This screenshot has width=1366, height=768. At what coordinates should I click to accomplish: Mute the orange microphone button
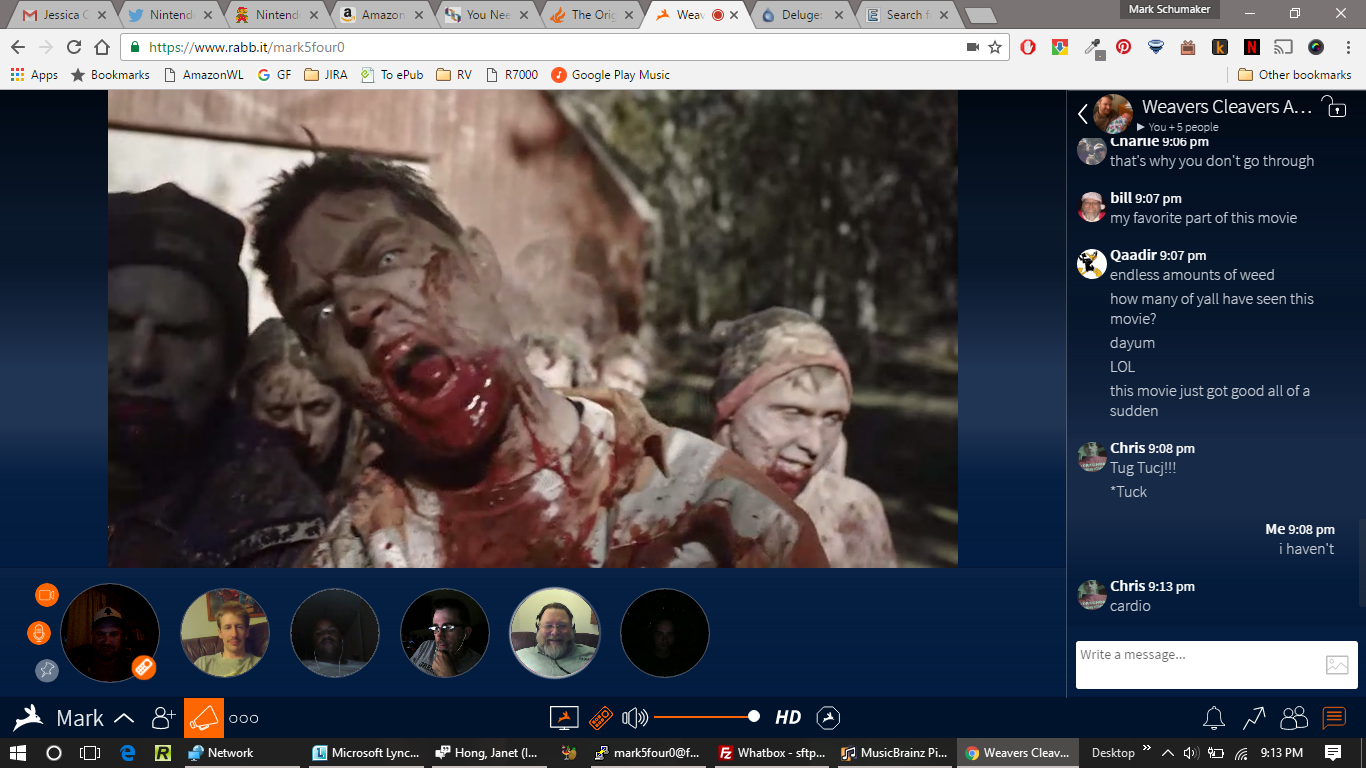[x=38, y=633]
